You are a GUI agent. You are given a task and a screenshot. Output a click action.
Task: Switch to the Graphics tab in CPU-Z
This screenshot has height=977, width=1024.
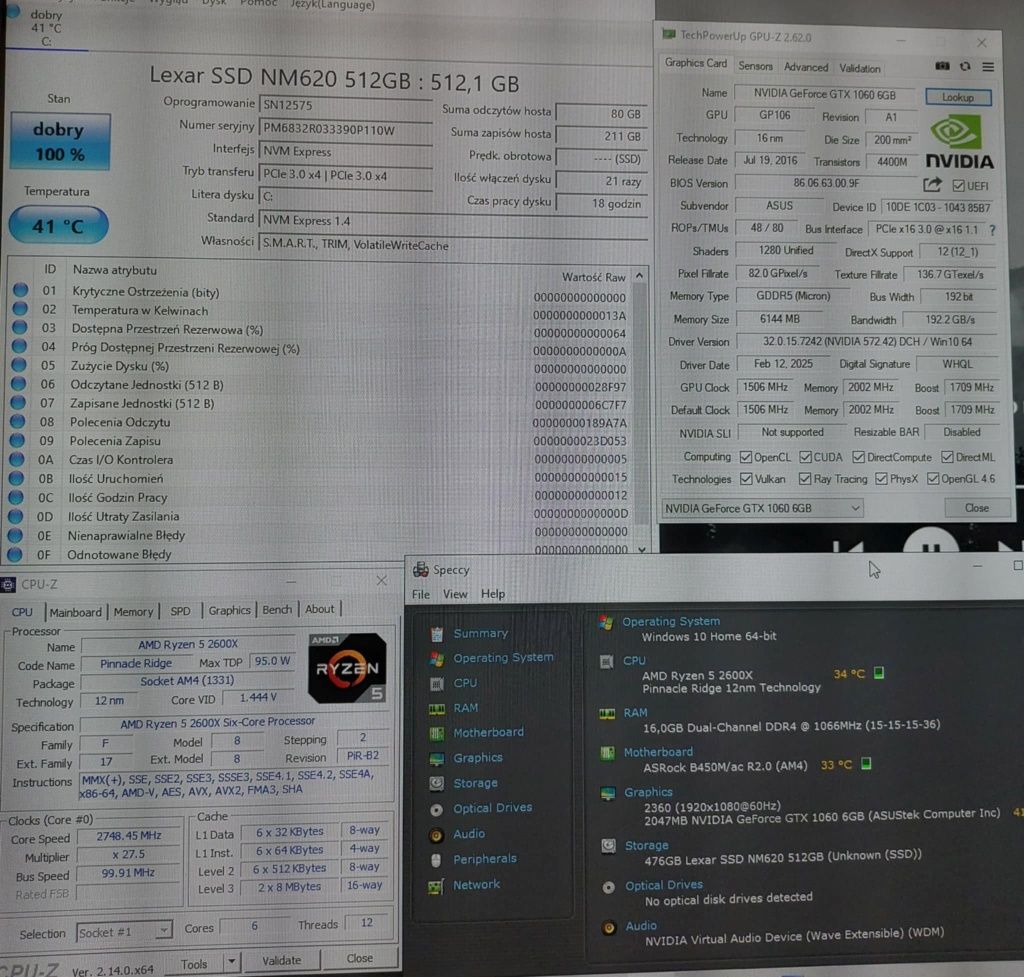point(229,610)
